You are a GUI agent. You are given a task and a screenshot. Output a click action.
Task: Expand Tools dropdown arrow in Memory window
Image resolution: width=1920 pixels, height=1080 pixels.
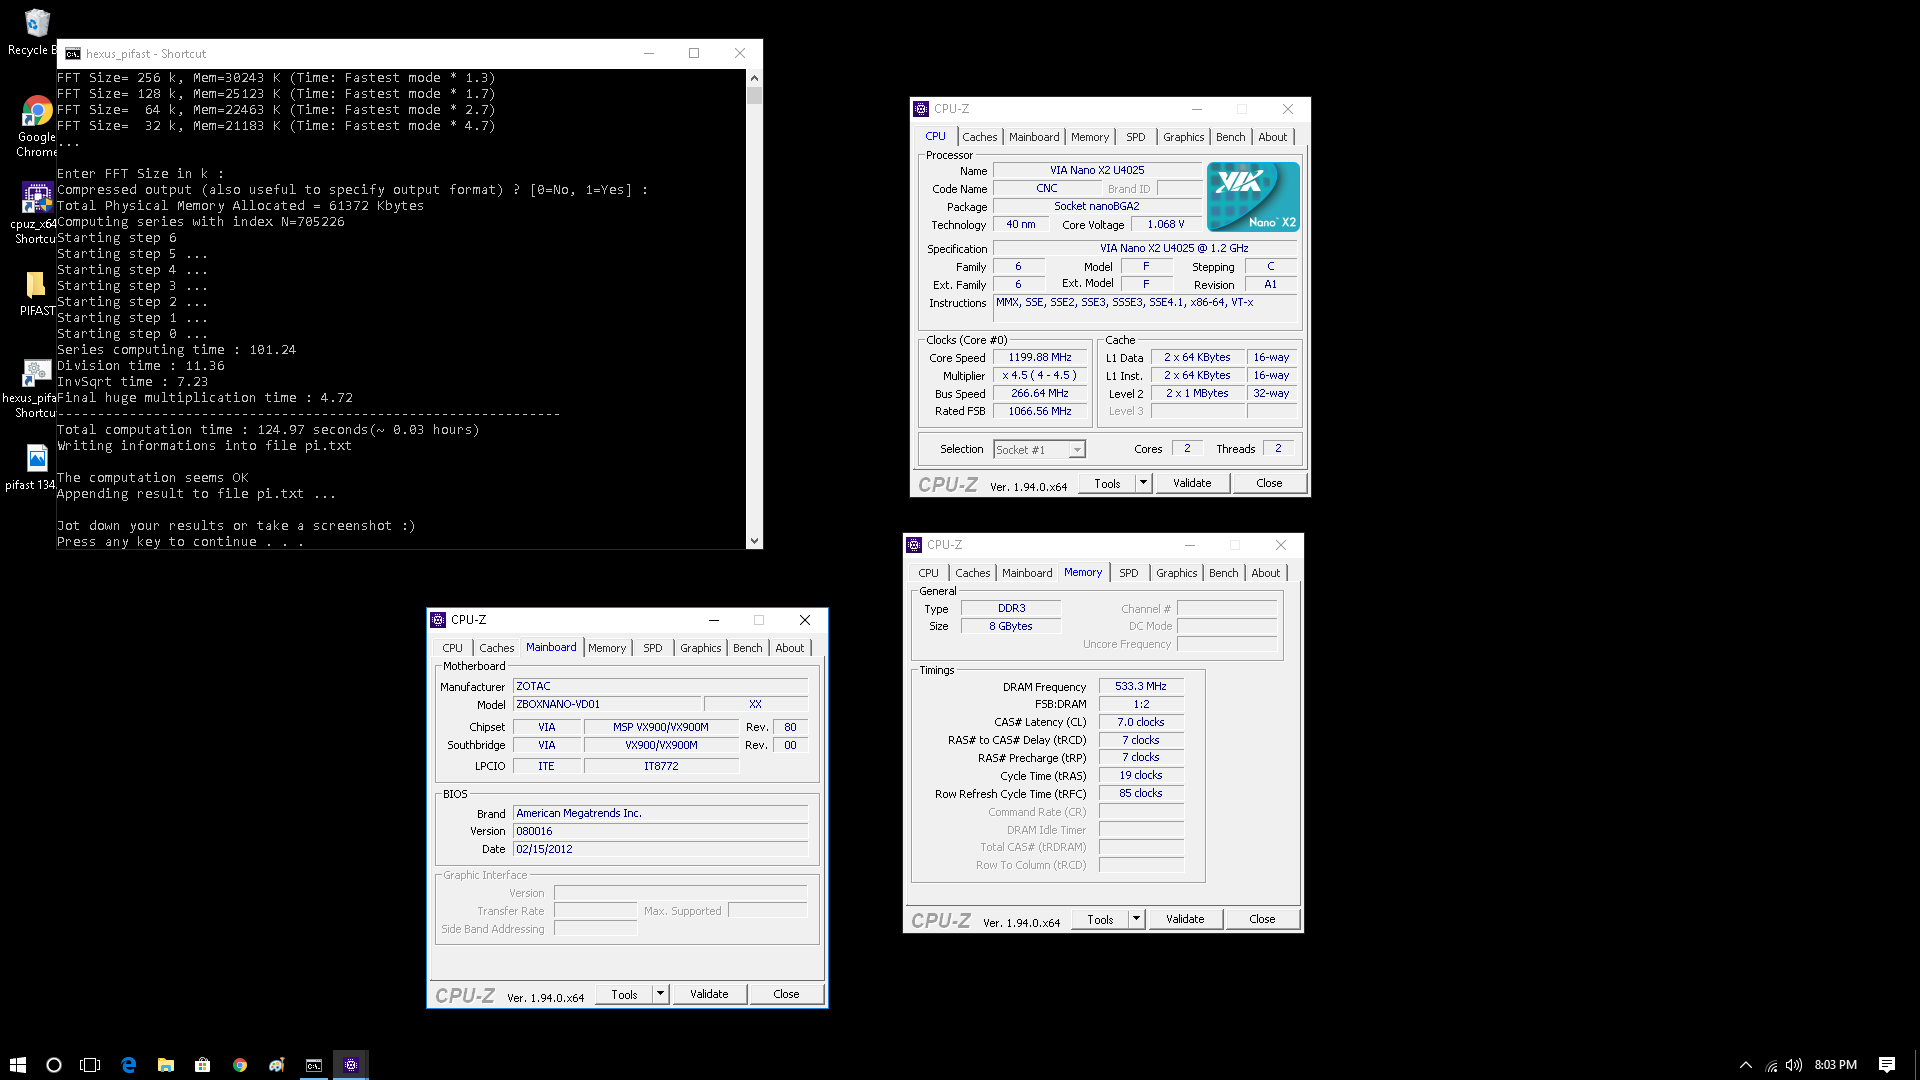coord(1137,919)
